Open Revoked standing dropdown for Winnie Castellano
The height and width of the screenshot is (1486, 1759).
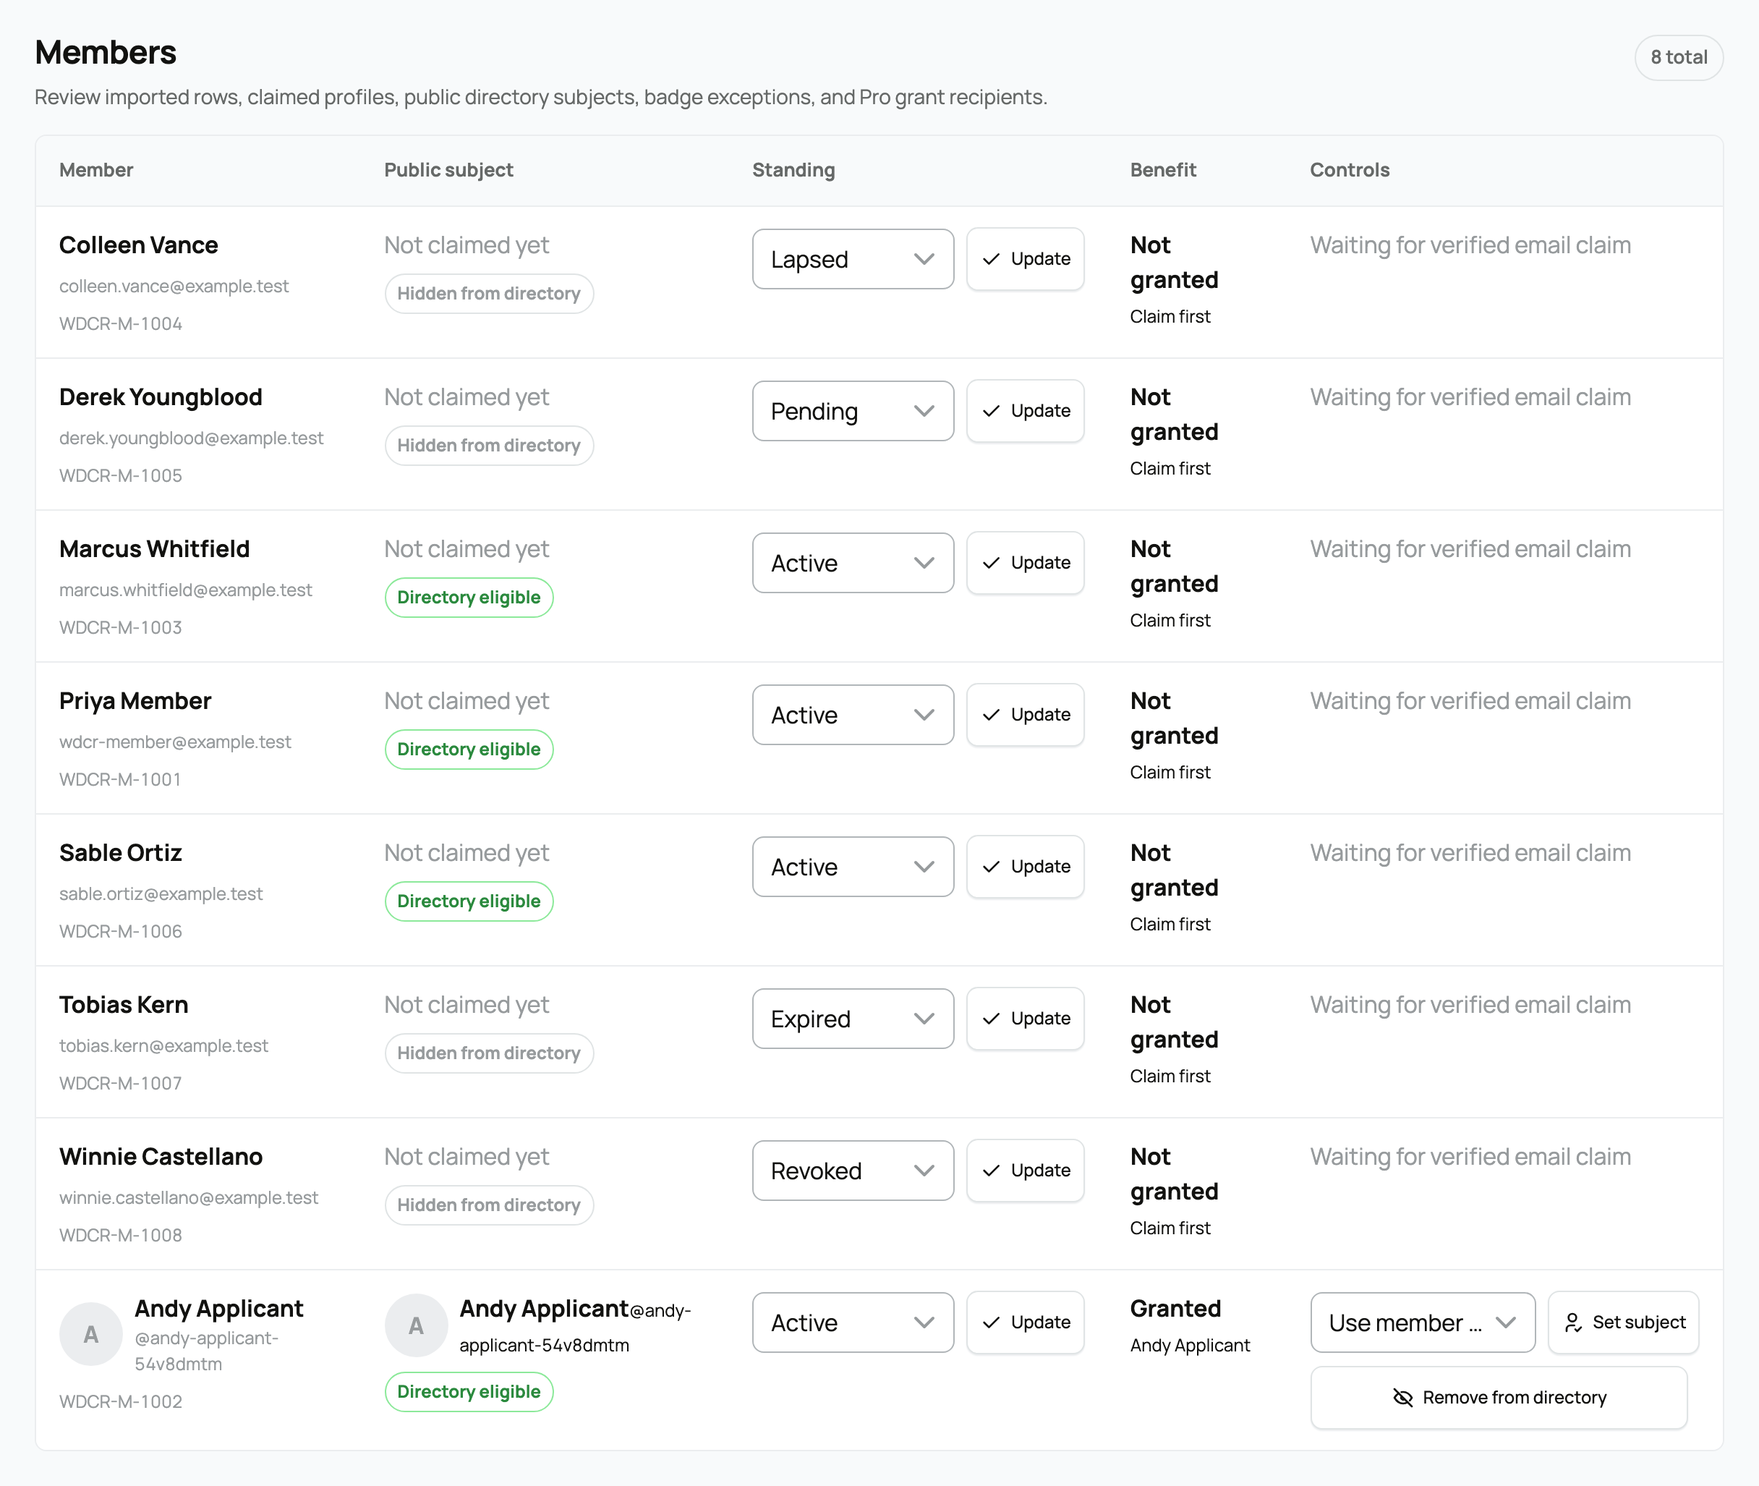[853, 1171]
